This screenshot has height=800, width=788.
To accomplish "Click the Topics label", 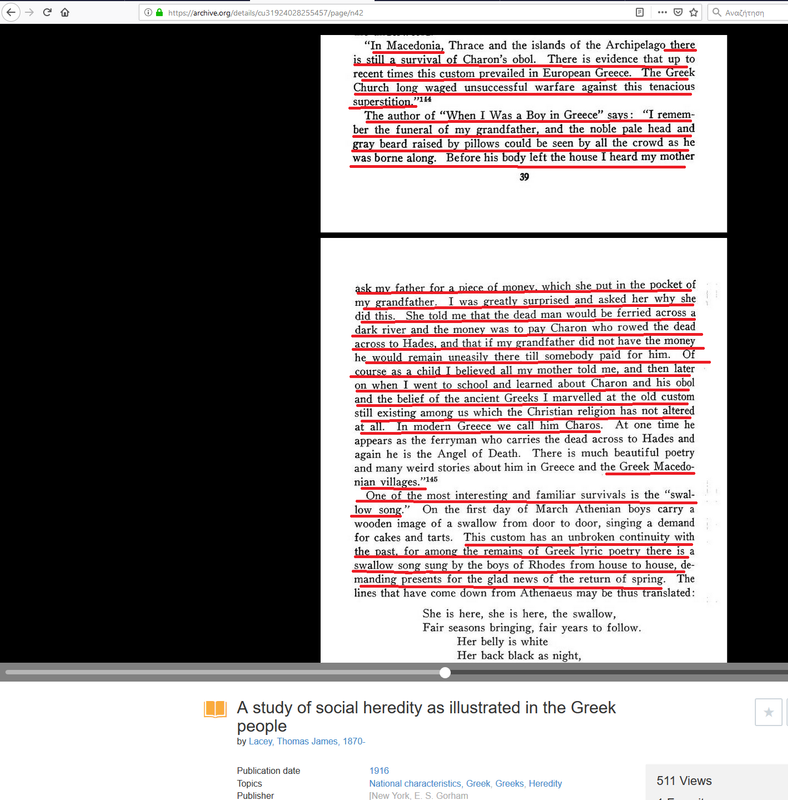I will coord(249,783).
